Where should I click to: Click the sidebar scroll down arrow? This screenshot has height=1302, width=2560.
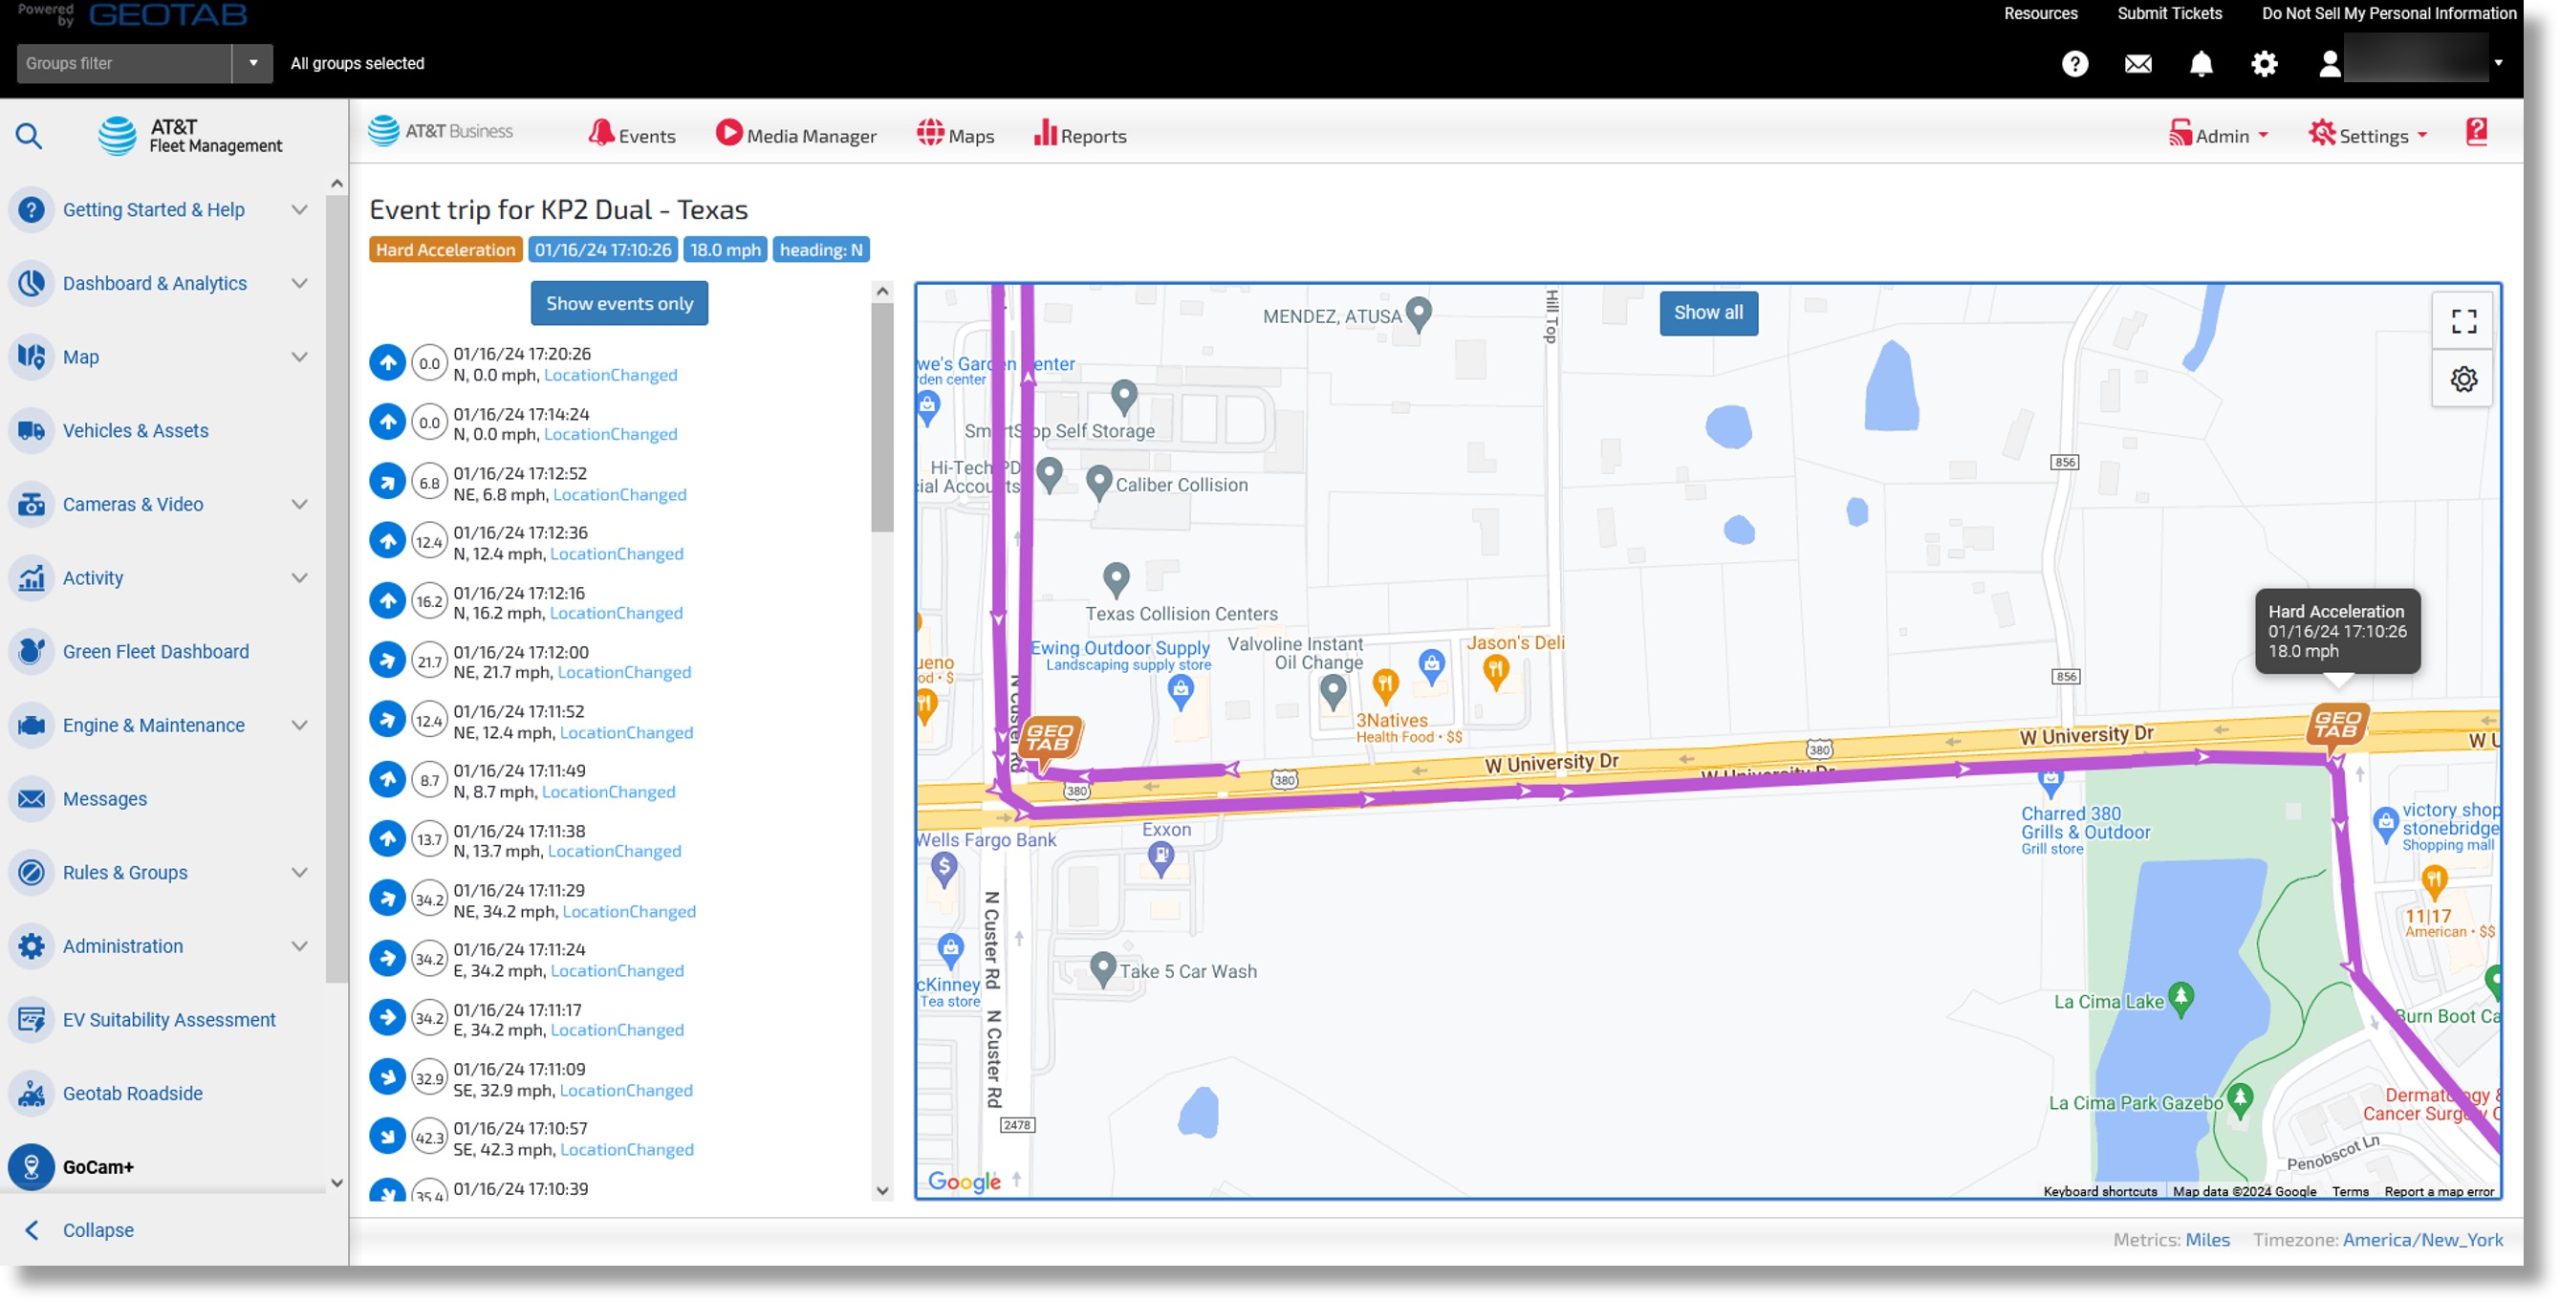click(337, 1183)
